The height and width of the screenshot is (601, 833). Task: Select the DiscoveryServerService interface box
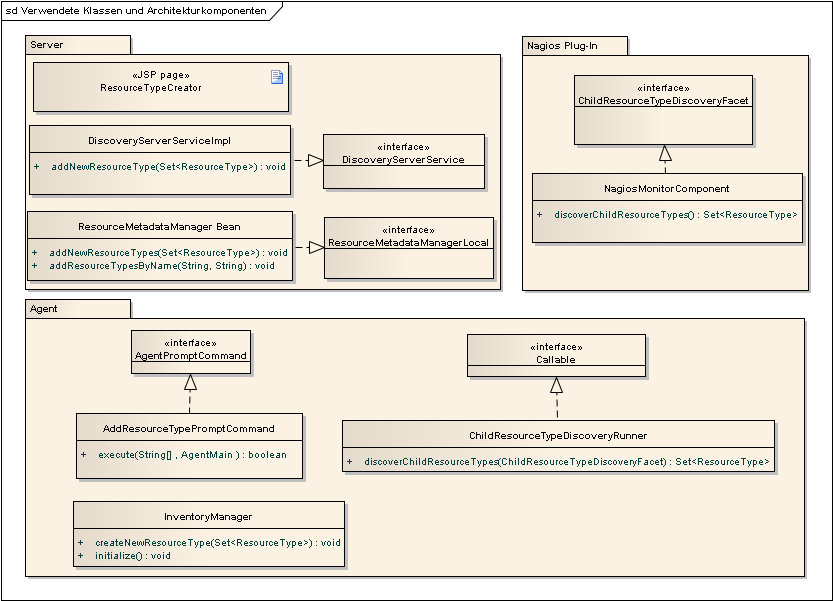coord(404,161)
